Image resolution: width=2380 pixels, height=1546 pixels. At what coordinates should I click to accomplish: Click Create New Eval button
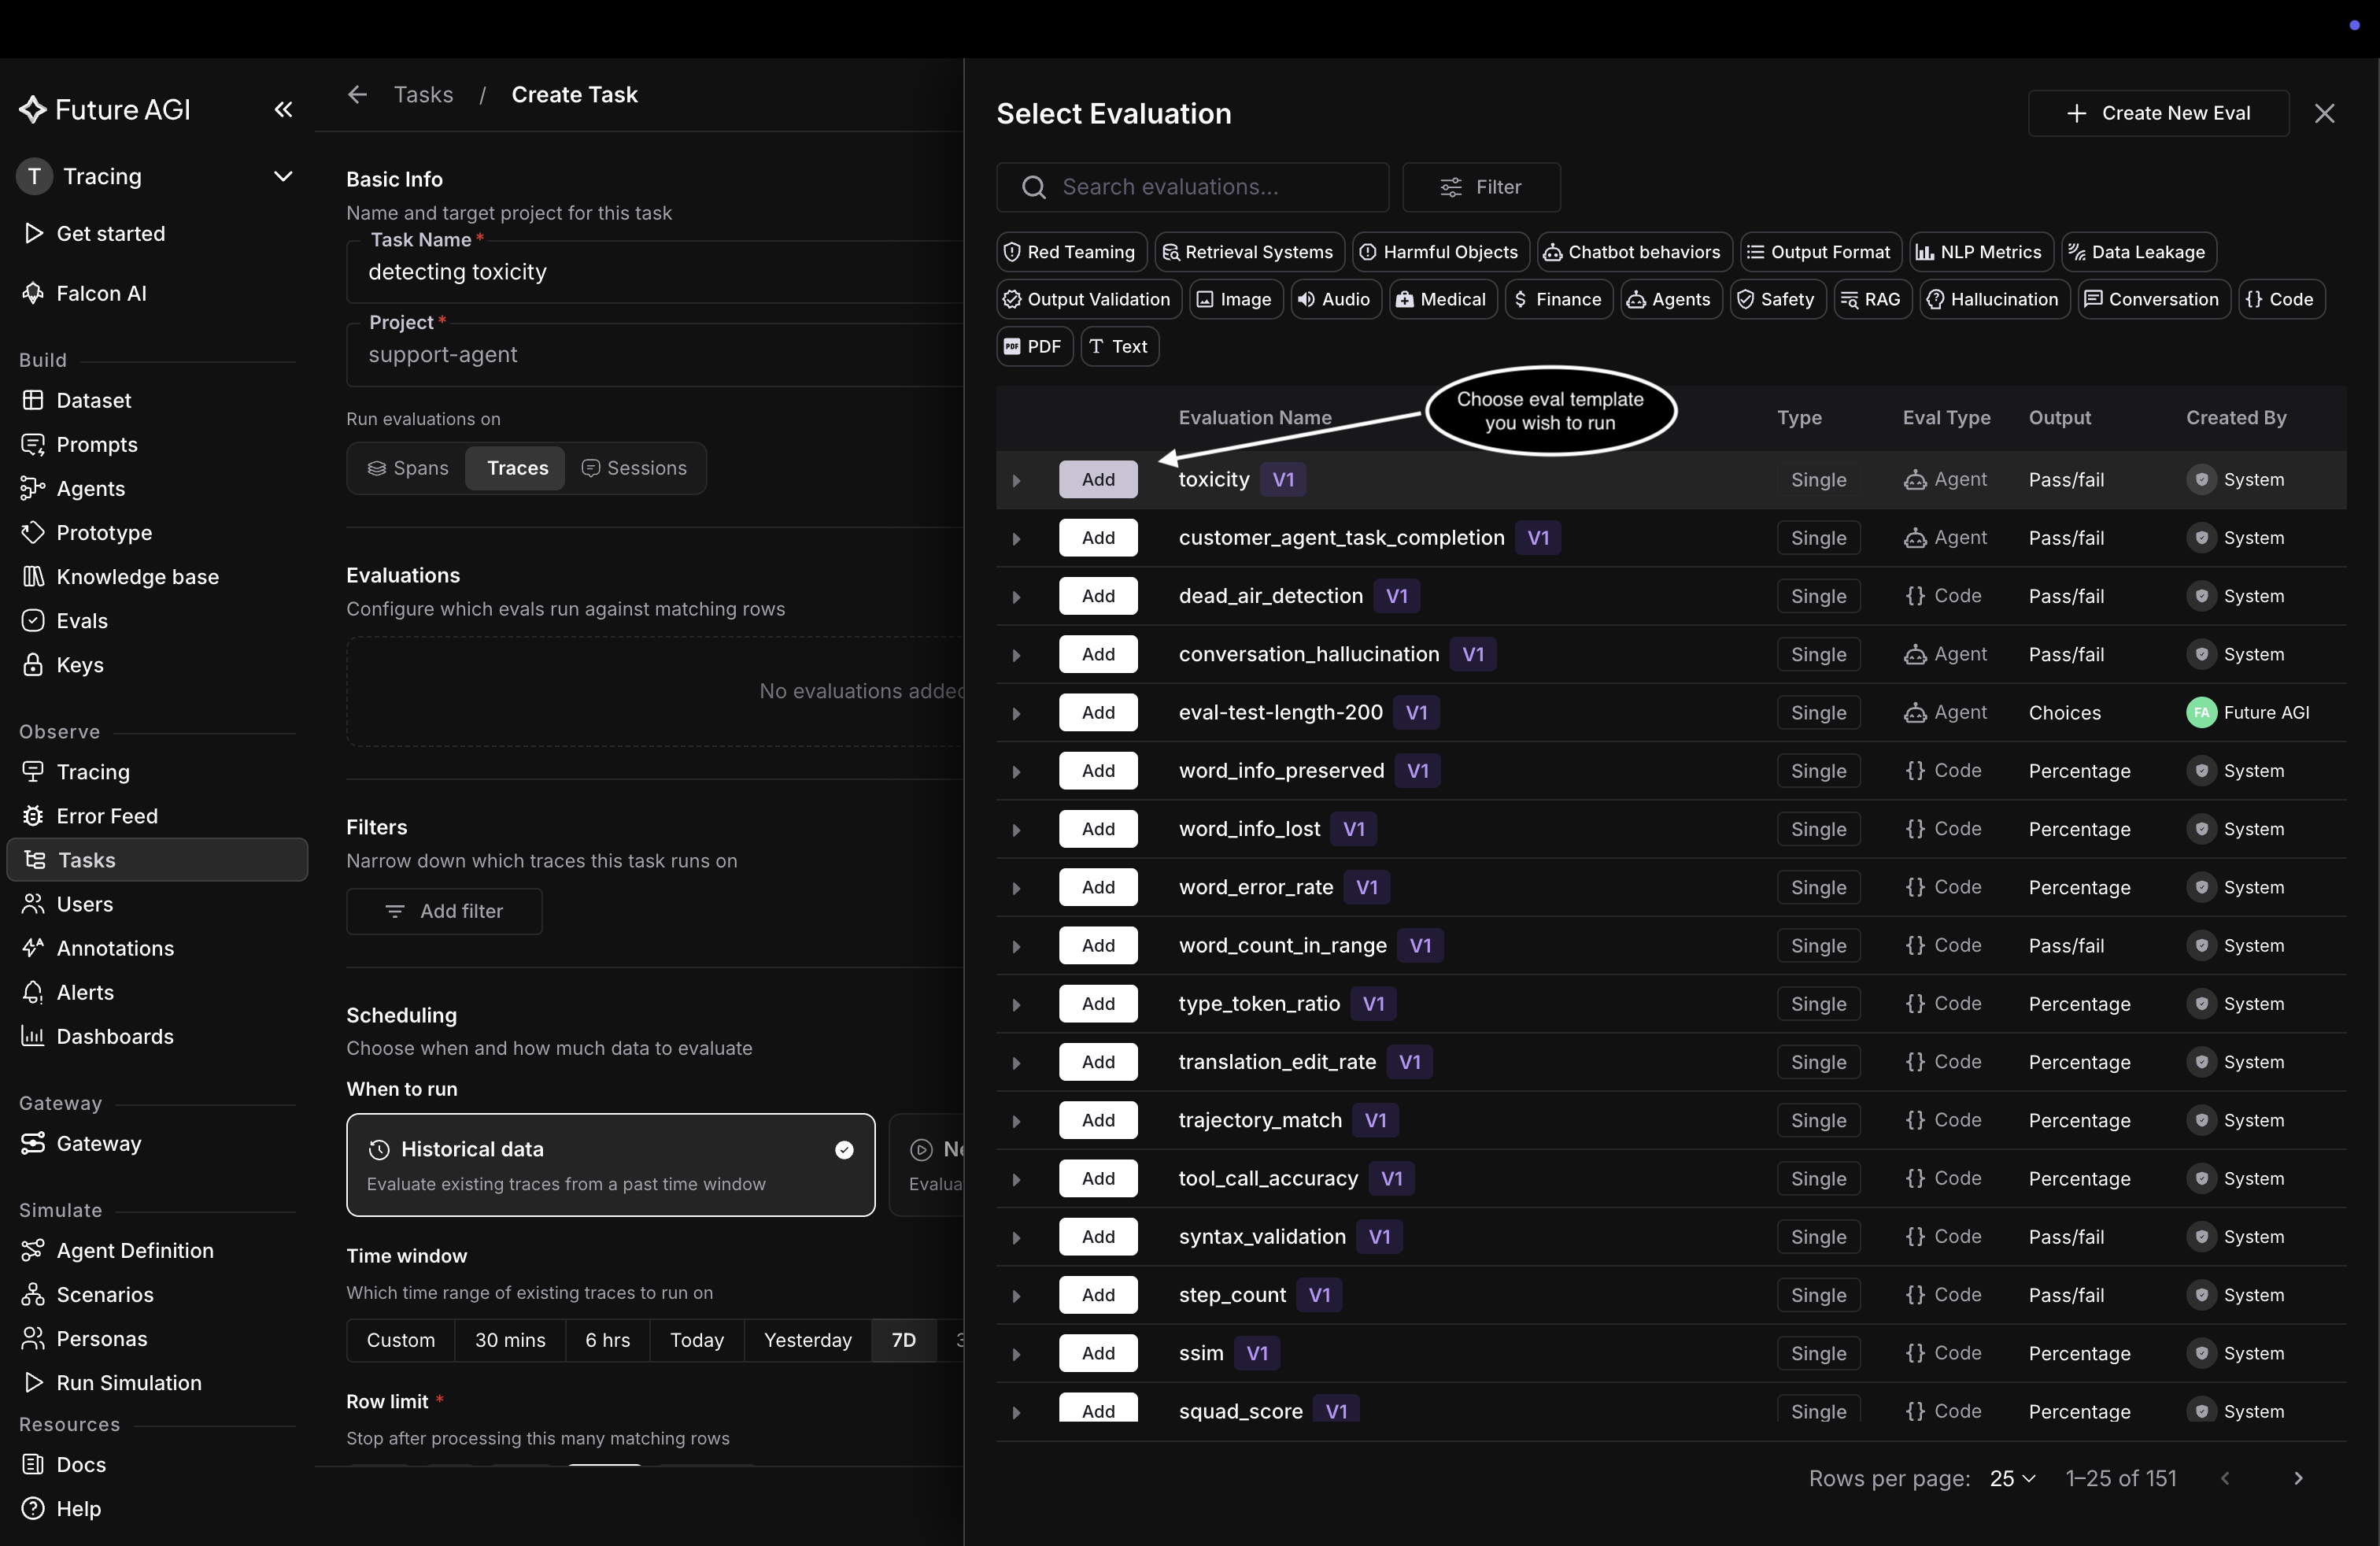tap(2157, 113)
